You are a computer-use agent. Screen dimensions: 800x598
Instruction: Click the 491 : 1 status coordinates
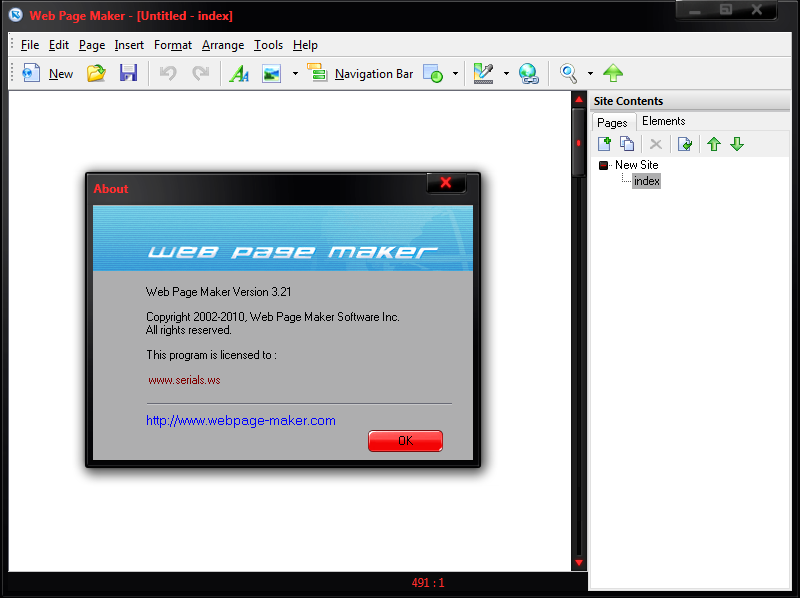pos(428,583)
